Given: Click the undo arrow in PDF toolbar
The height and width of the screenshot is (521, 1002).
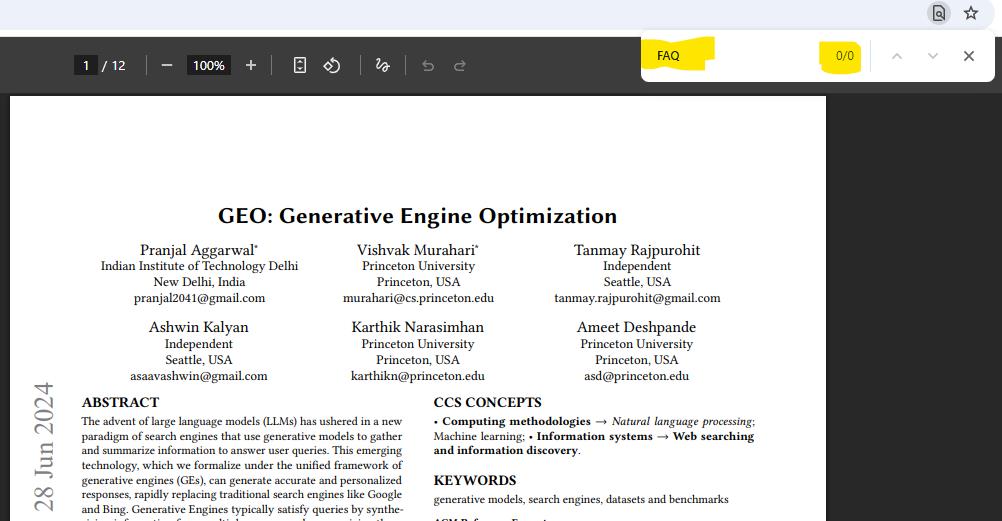Looking at the screenshot, I should (x=428, y=66).
